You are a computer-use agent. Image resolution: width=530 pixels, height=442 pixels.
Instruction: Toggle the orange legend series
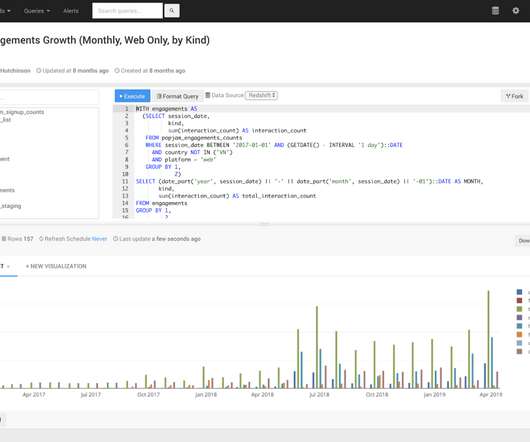pos(519,335)
